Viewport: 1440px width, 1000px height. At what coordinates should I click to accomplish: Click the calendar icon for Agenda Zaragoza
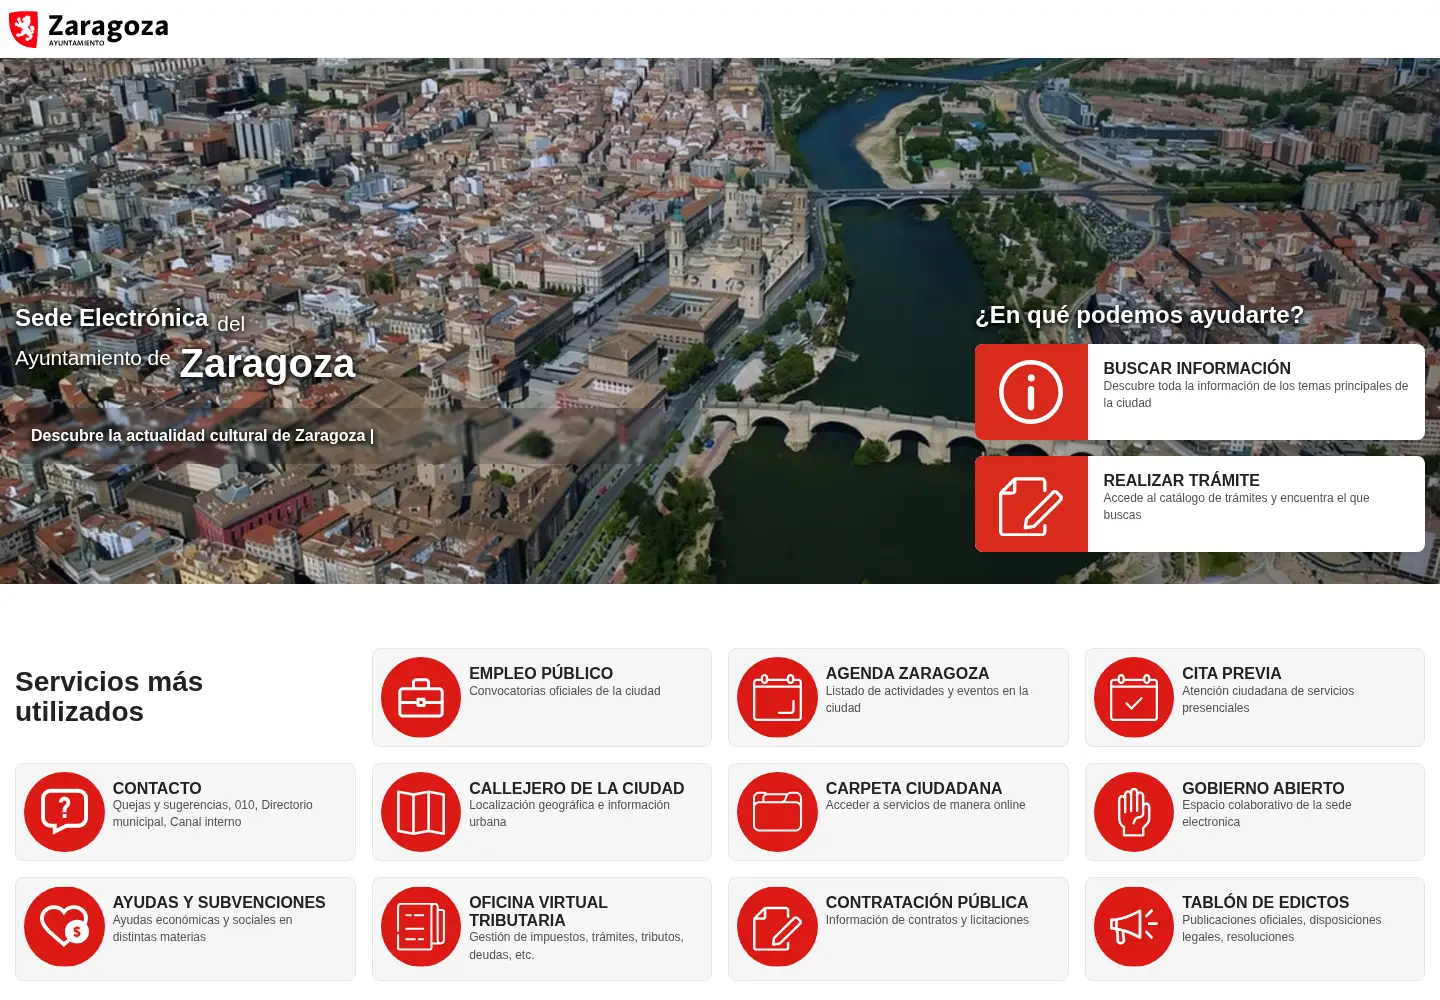(777, 698)
